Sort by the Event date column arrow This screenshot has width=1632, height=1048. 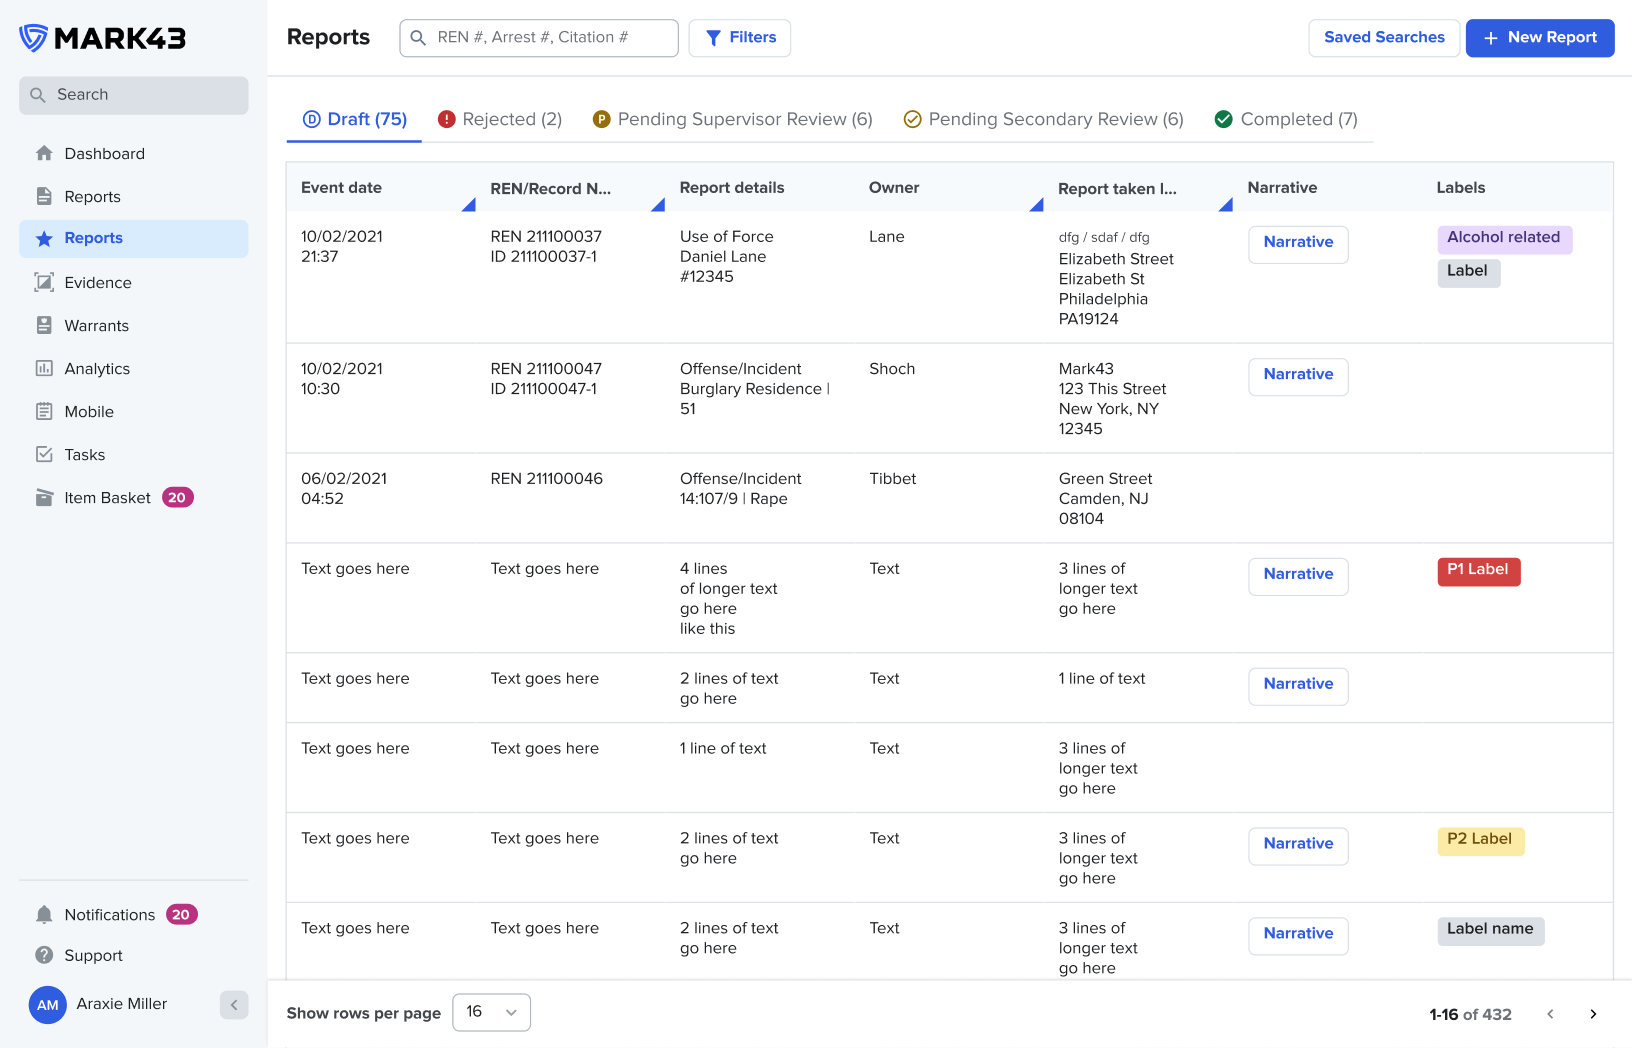[468, 205]
